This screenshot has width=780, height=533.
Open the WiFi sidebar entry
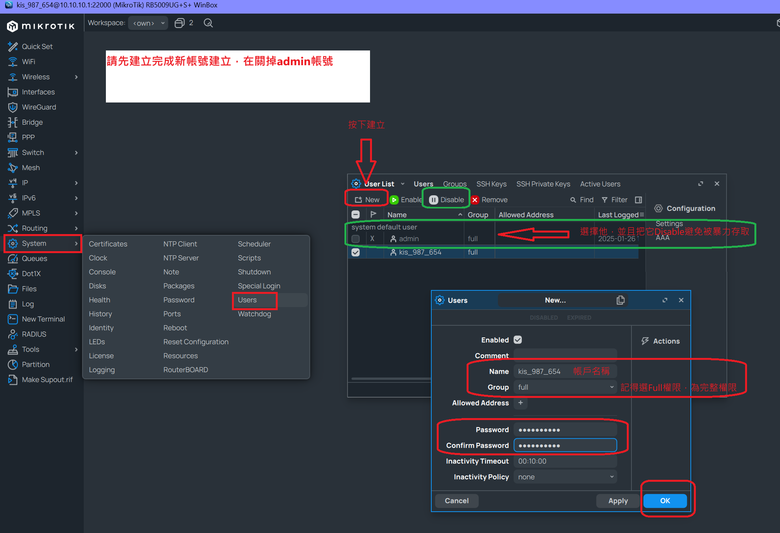pos(21,62)
